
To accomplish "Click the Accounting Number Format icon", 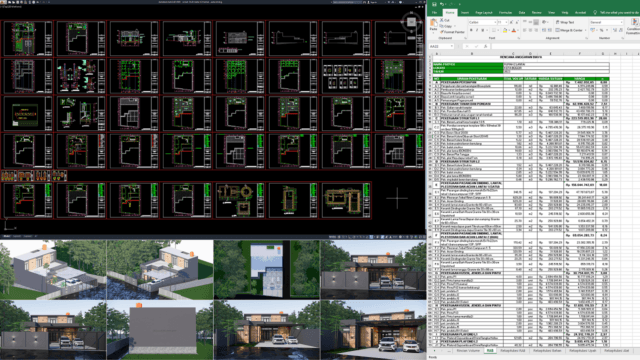I will pyautogui.click(x=592, y=30).
